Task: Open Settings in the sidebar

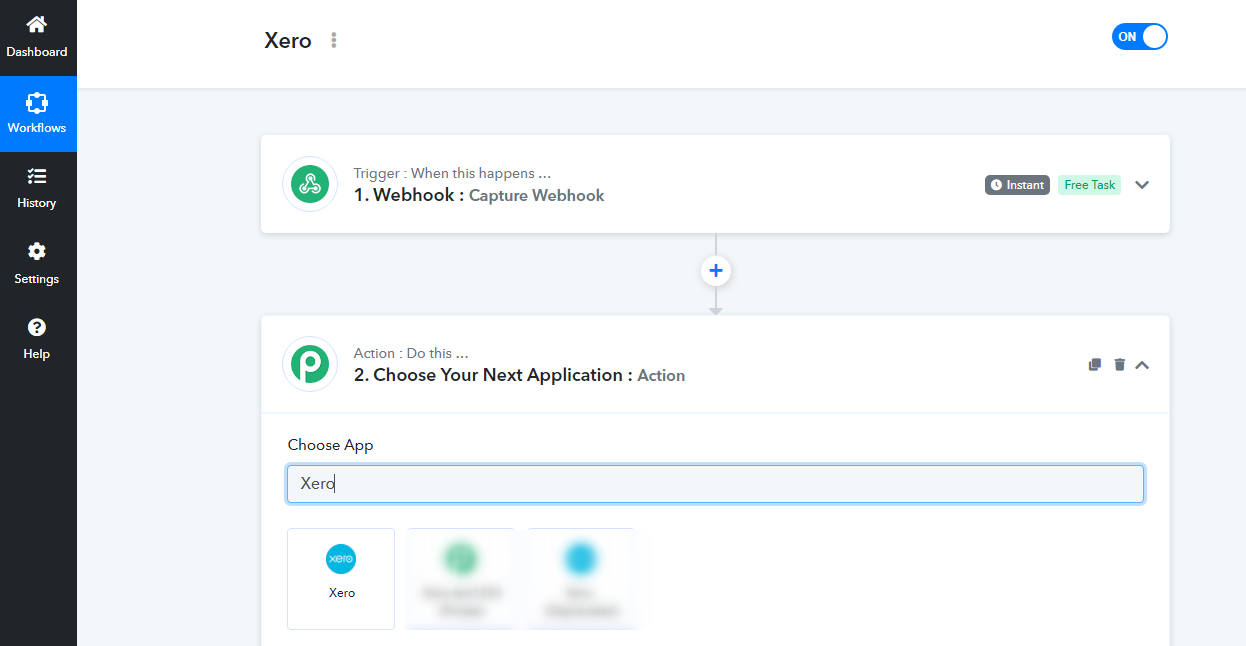Action: coord(37,265)
